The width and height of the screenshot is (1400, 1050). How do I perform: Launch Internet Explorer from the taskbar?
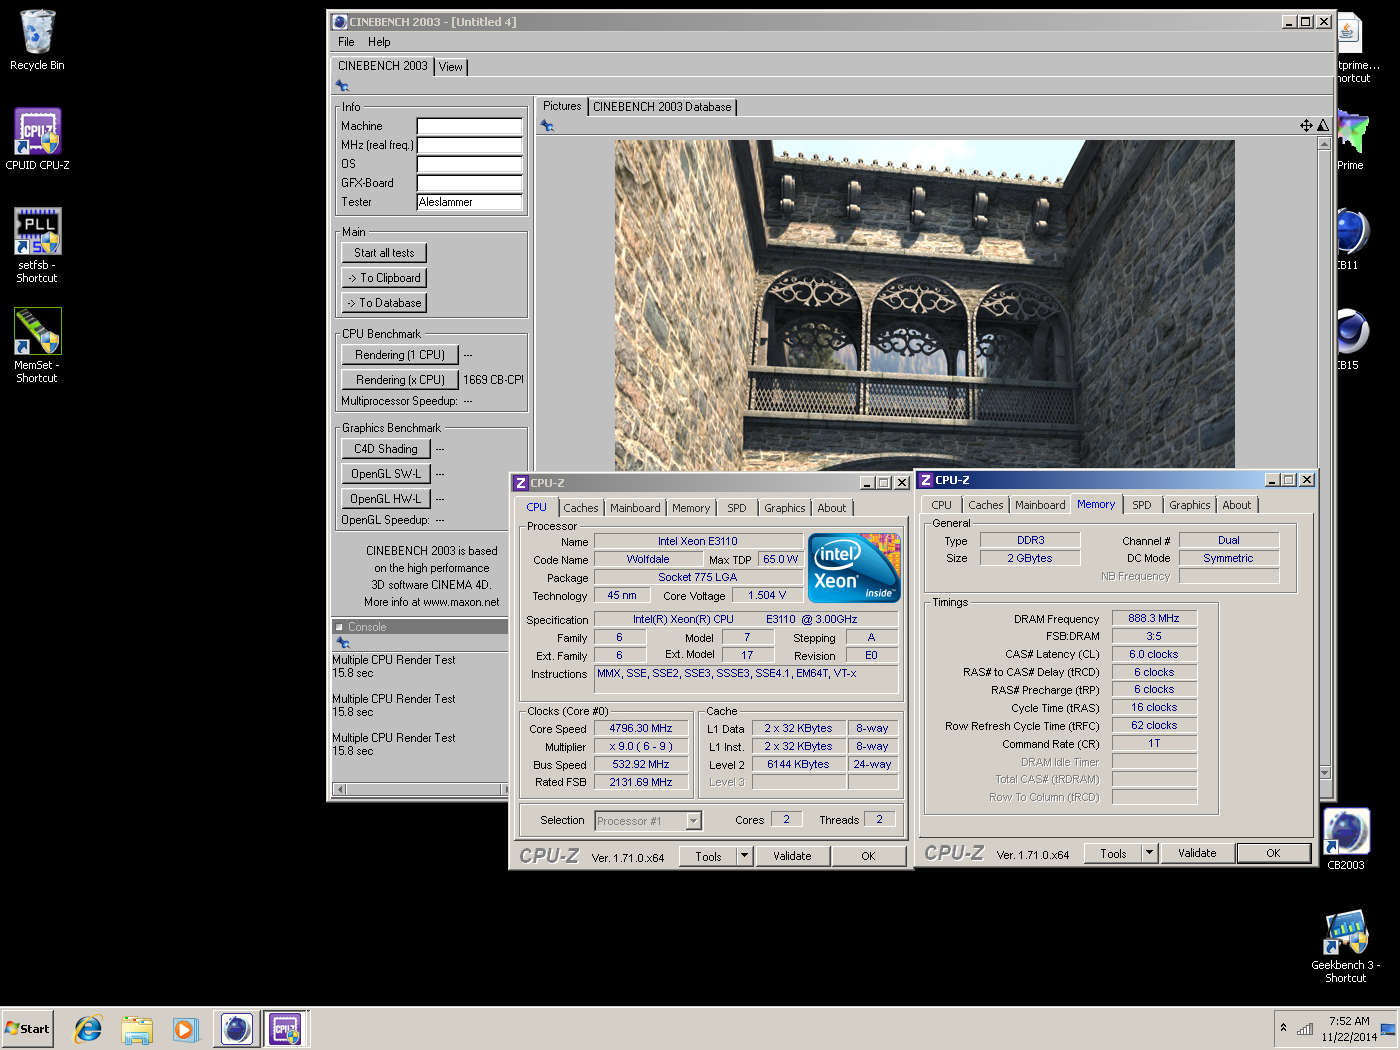point(88,1028)
